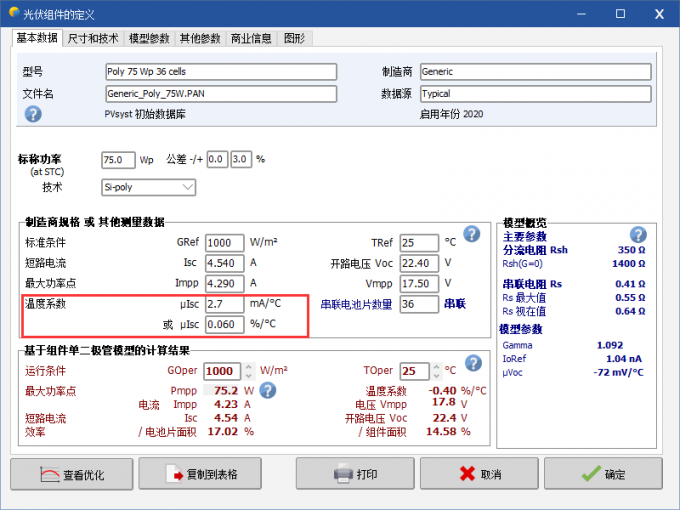Click the 数据源 field showing Typical

click(x=536, y=94)
